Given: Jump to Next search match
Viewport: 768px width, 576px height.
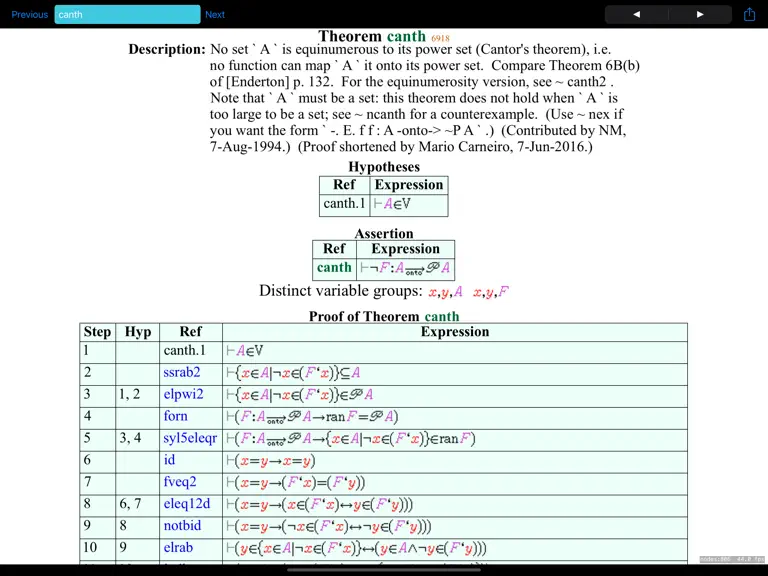Looking at the screenshot, I should coord(215,15).
